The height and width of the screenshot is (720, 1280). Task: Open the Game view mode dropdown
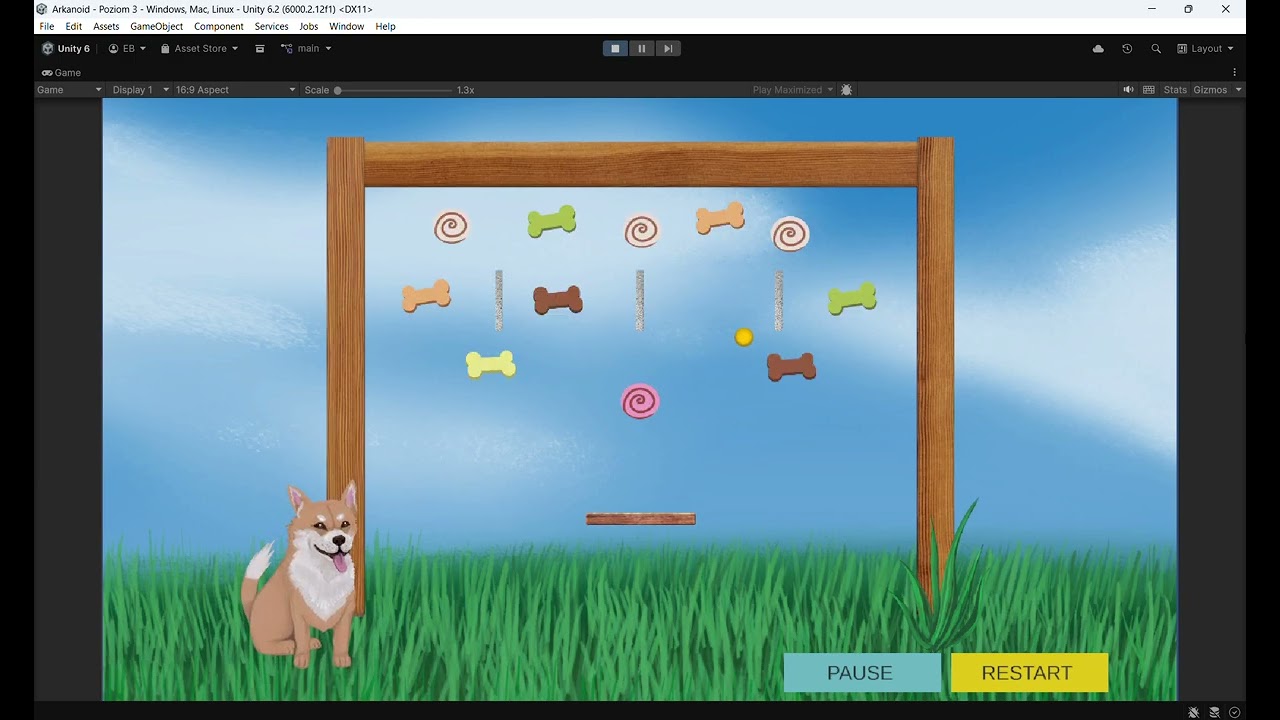(69, 90)
